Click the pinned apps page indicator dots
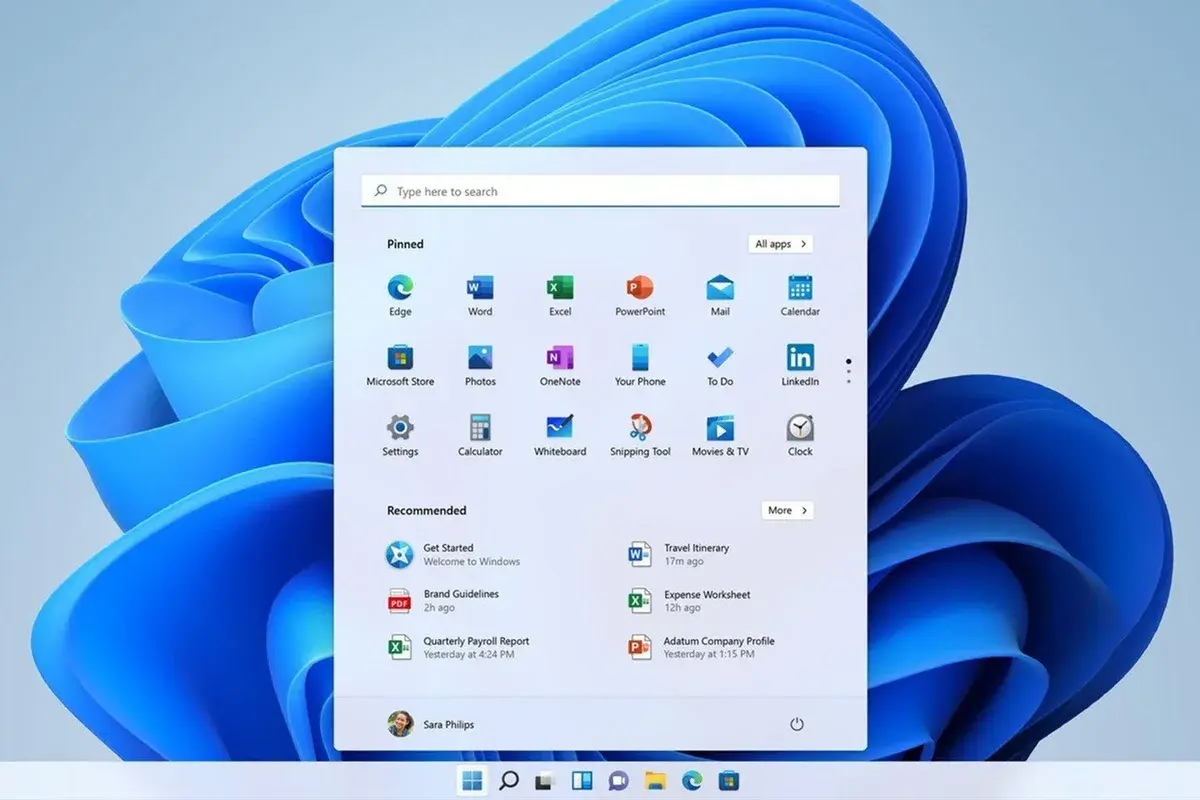1200x800 pixels. 849,370
